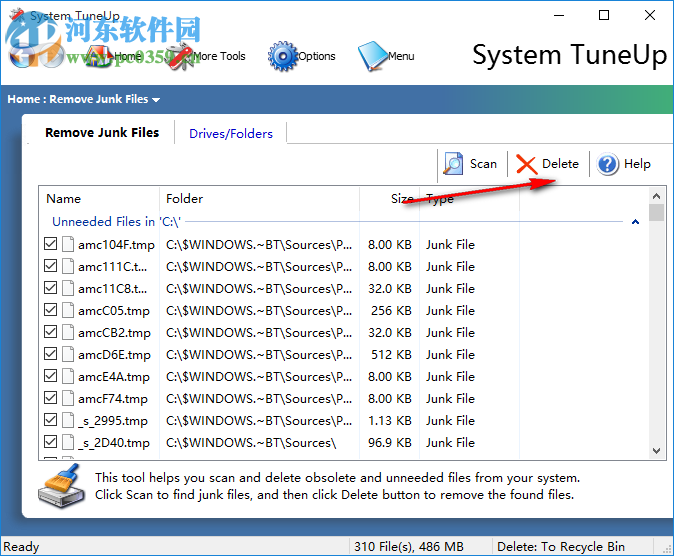Screen dimensions: 674x556
Task: Click the 96.9 KB size value
Action: tap(389, 442)
